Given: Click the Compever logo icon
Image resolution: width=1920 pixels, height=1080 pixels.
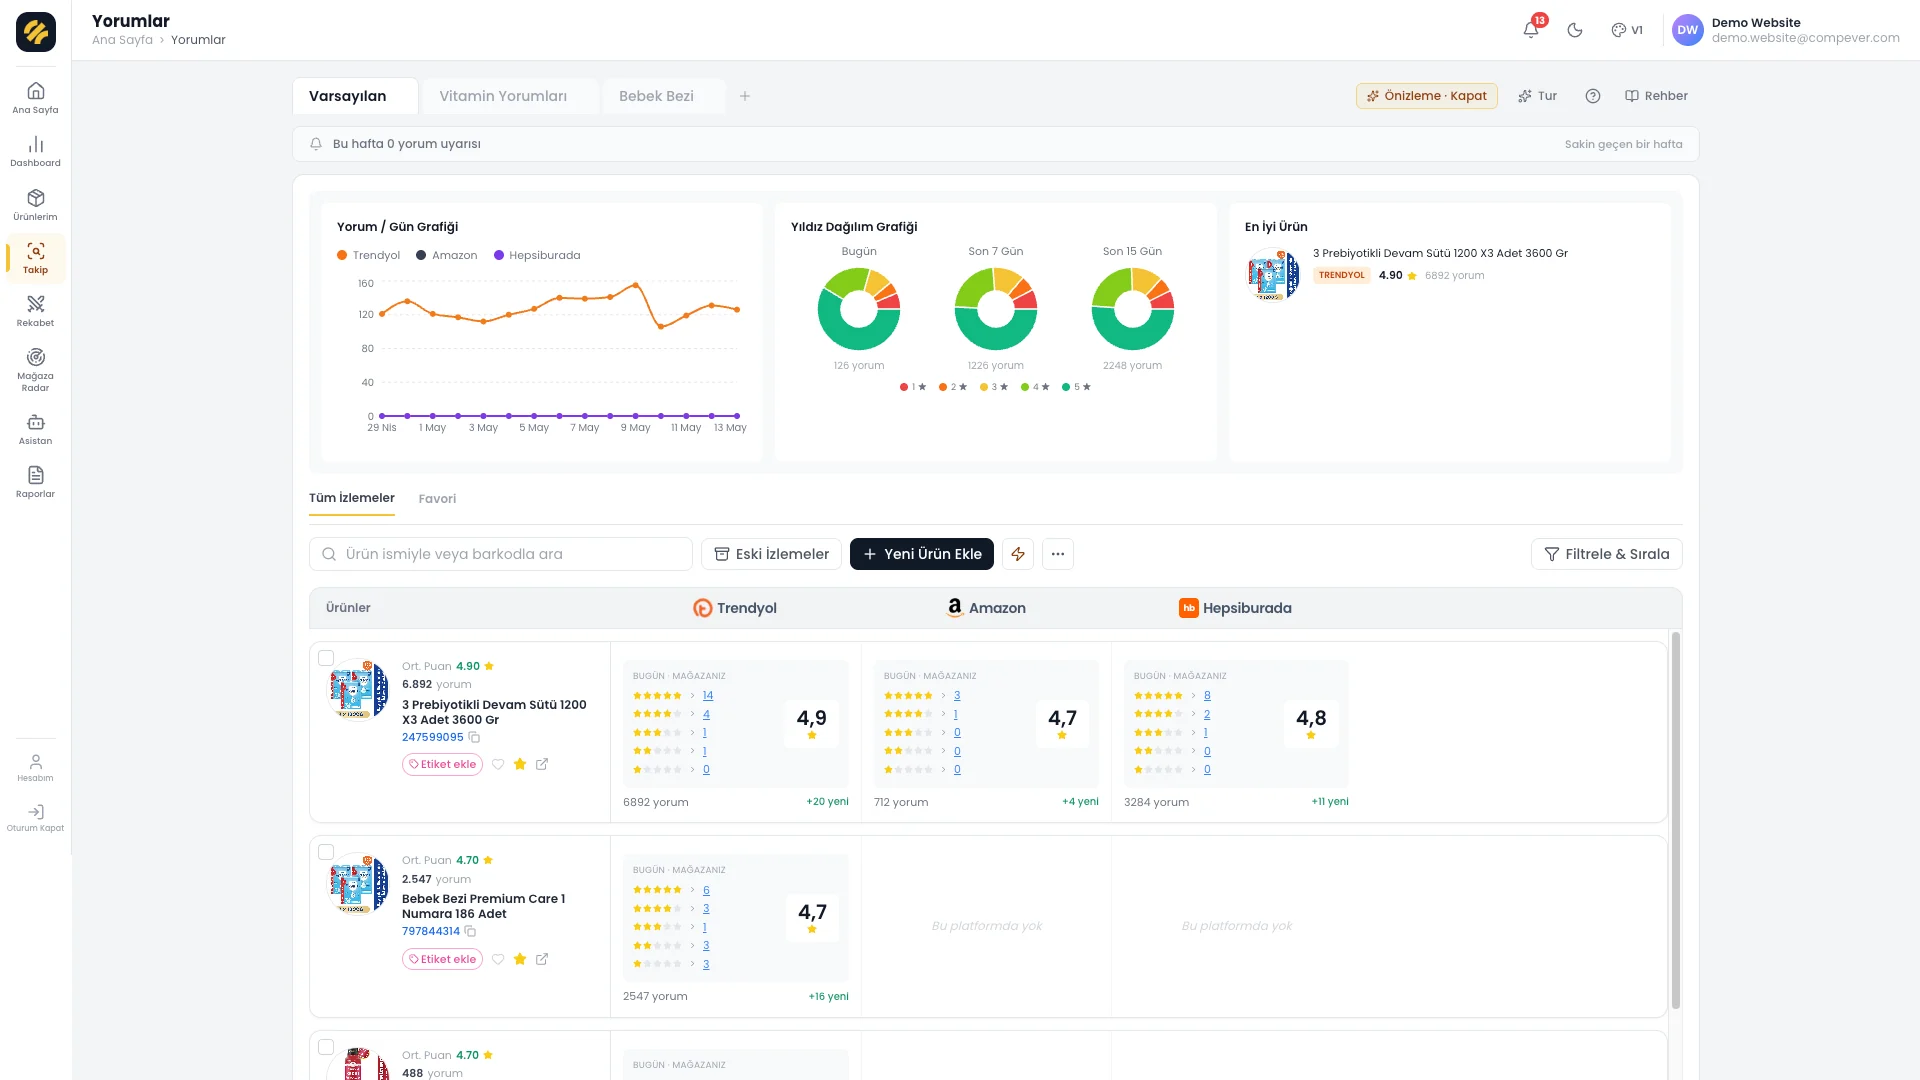Looking at the screenshot, I should [36, 32].
